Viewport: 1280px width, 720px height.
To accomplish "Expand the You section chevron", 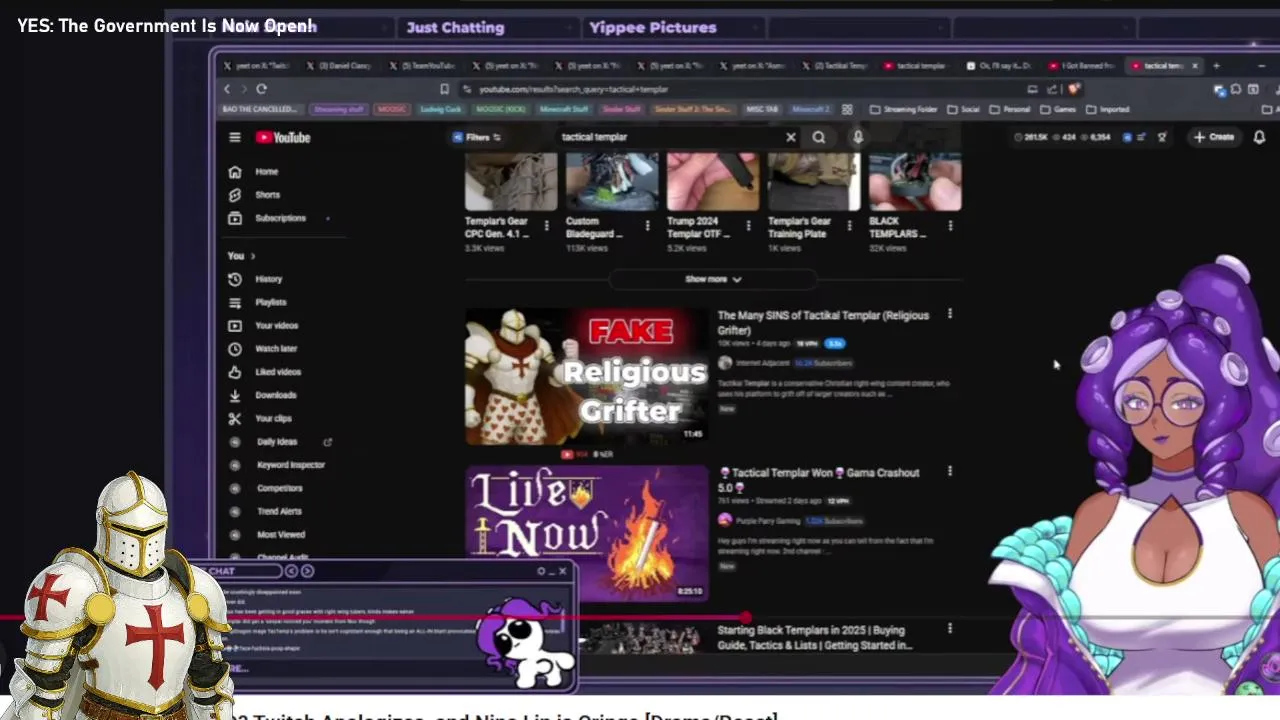I will click(252, 256).
